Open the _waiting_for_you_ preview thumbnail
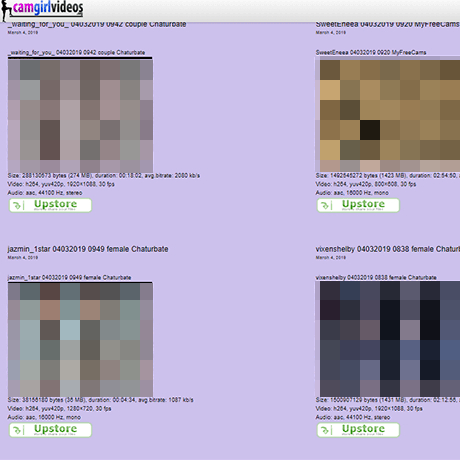This screenshot has height=460, width=460. [x=80, y=115]
